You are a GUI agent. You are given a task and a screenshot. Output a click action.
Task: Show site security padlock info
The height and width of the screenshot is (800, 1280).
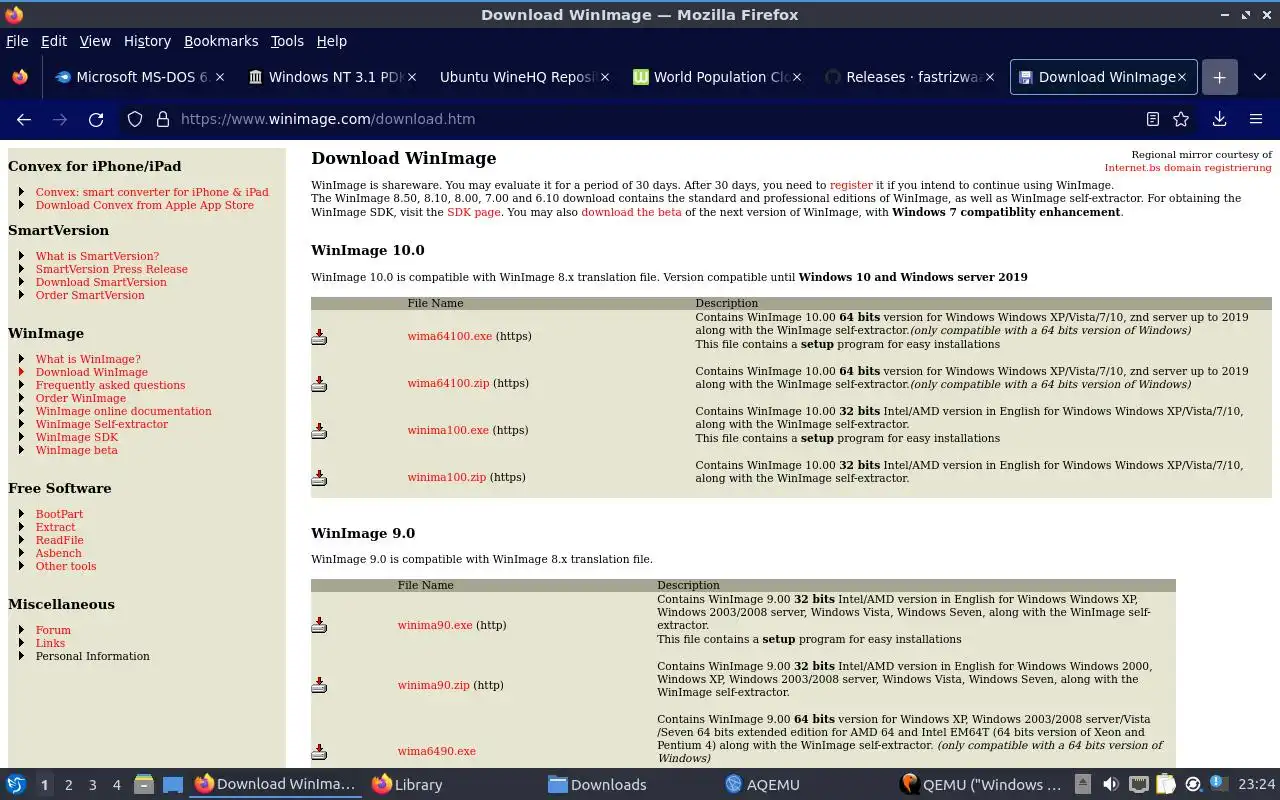click(163, 119)
